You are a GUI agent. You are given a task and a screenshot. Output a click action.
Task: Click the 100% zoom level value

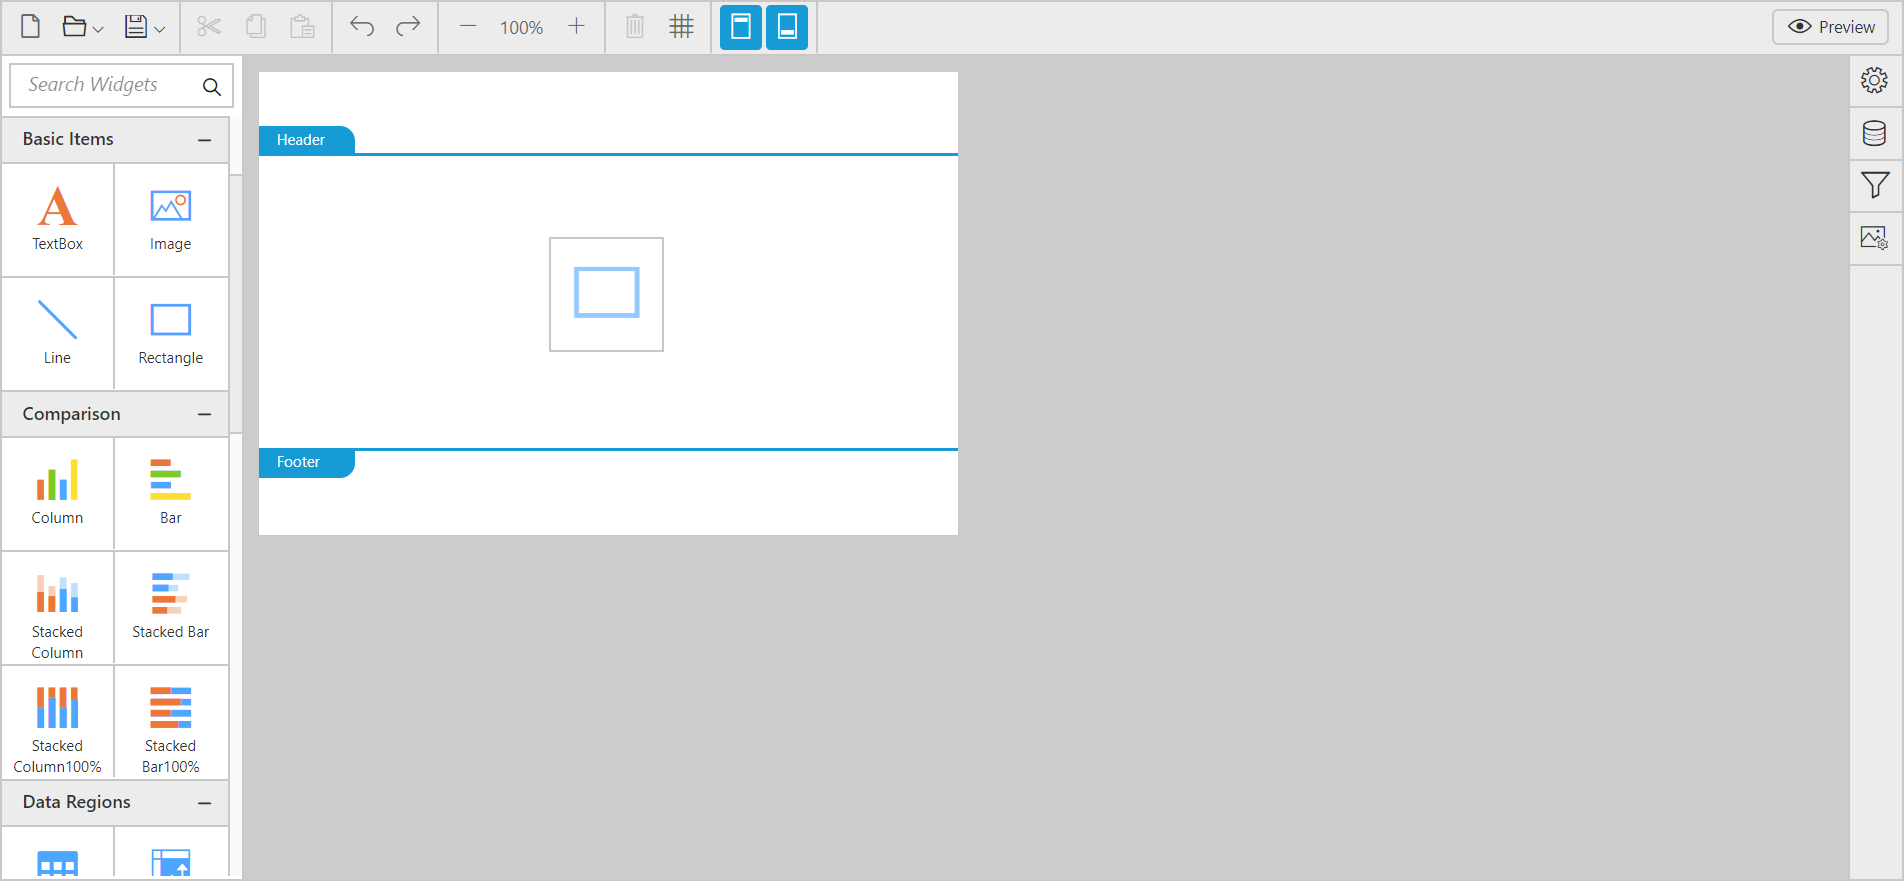[x=522, y=28]
